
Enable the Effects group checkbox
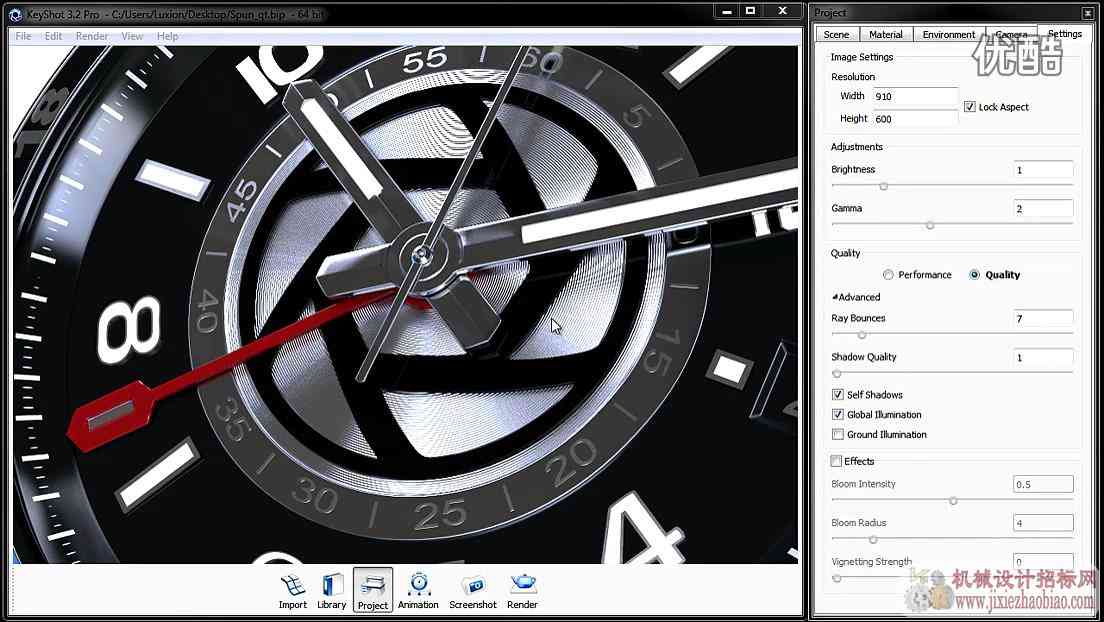point(836,461)
